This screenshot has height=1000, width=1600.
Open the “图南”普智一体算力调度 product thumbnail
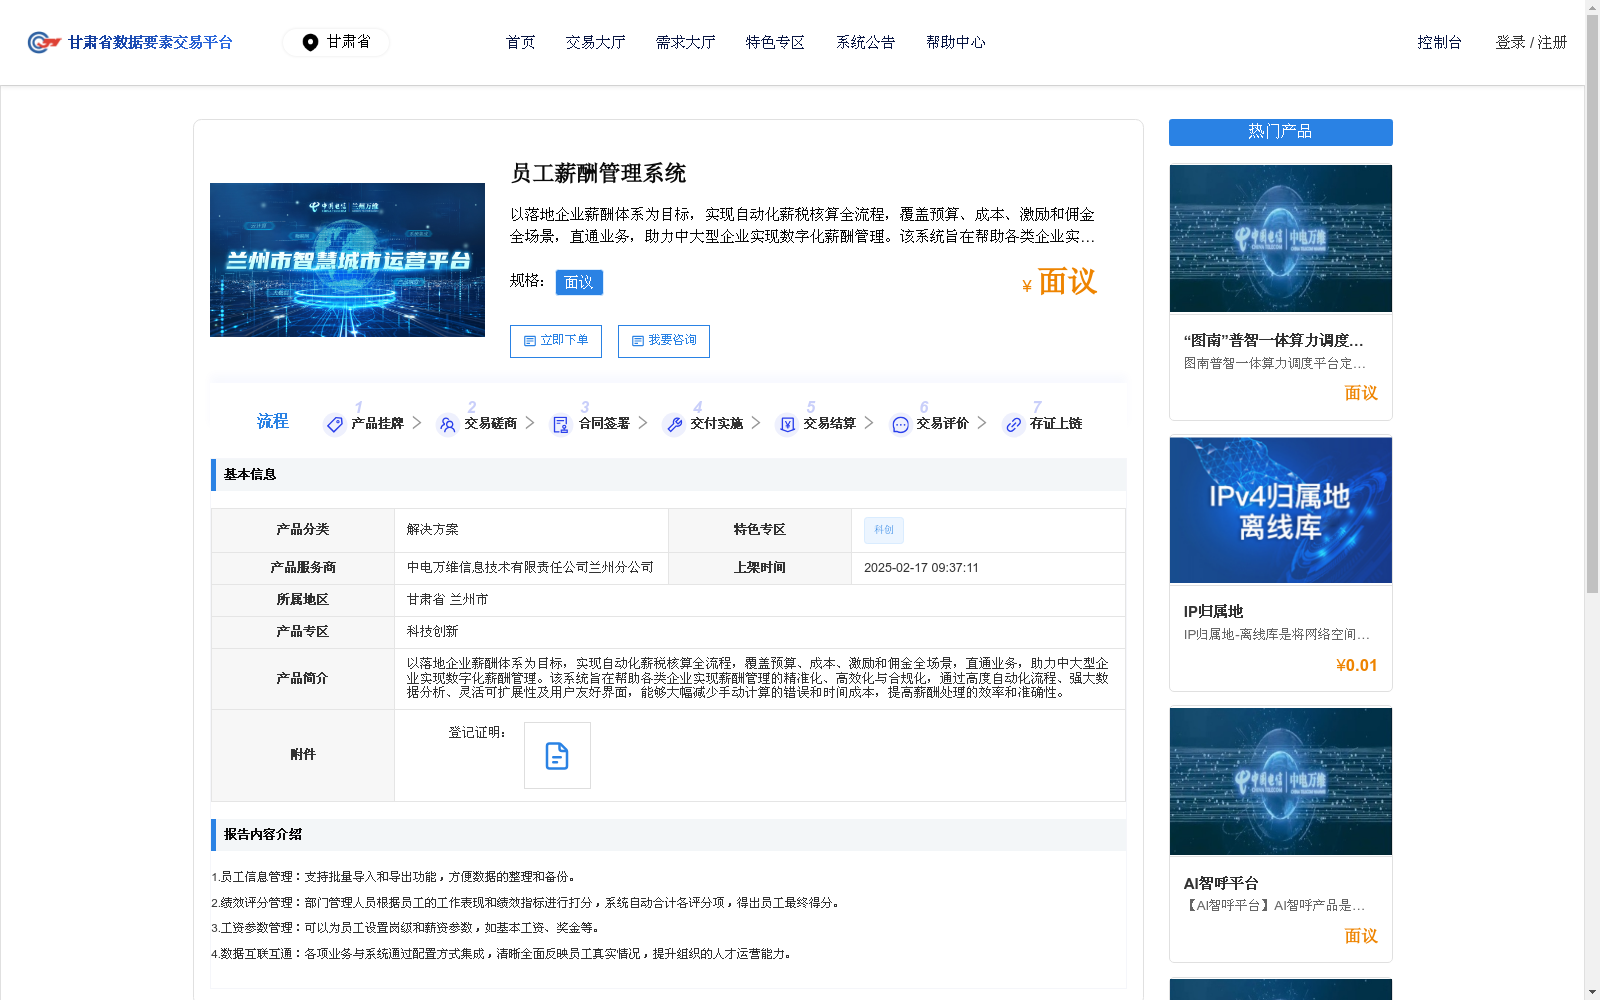point(1281,239)
